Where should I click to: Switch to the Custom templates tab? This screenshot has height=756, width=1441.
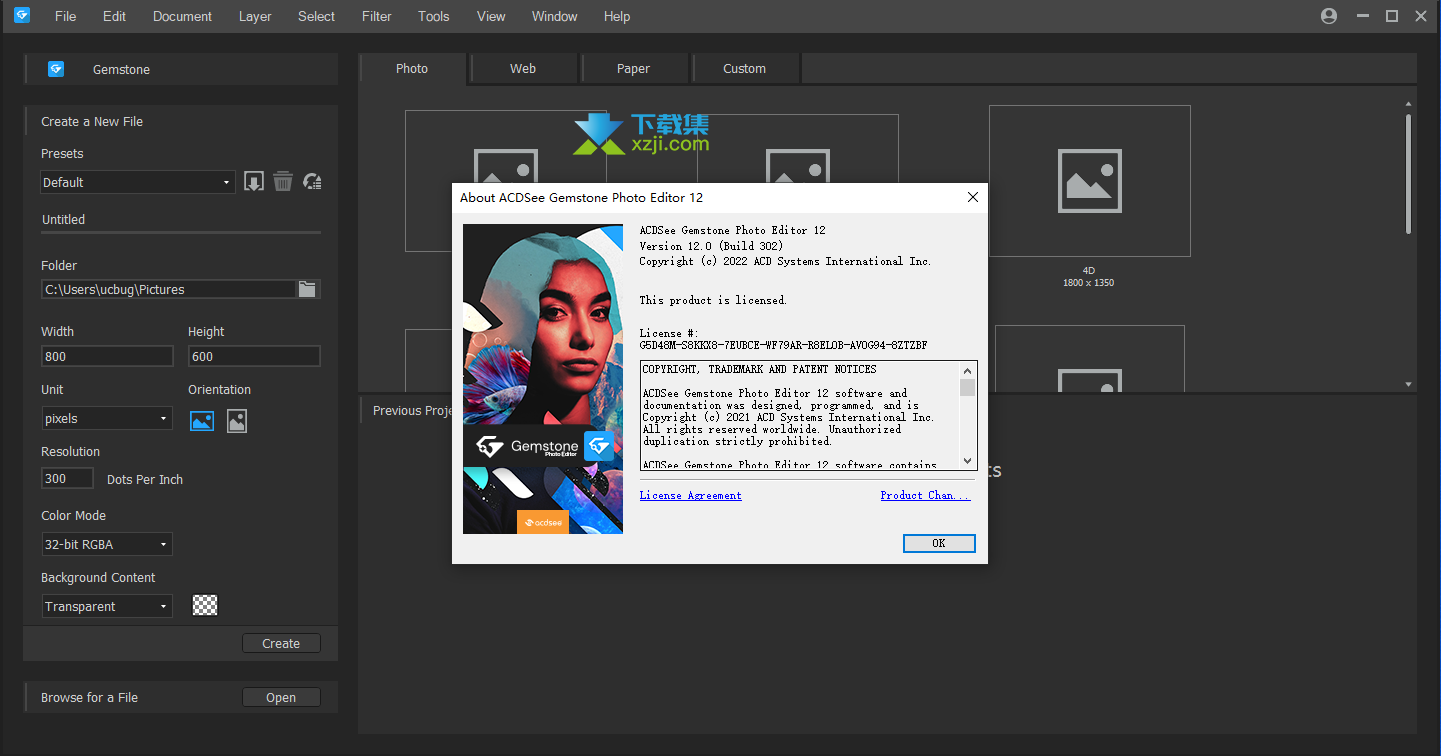pos(744,69)
